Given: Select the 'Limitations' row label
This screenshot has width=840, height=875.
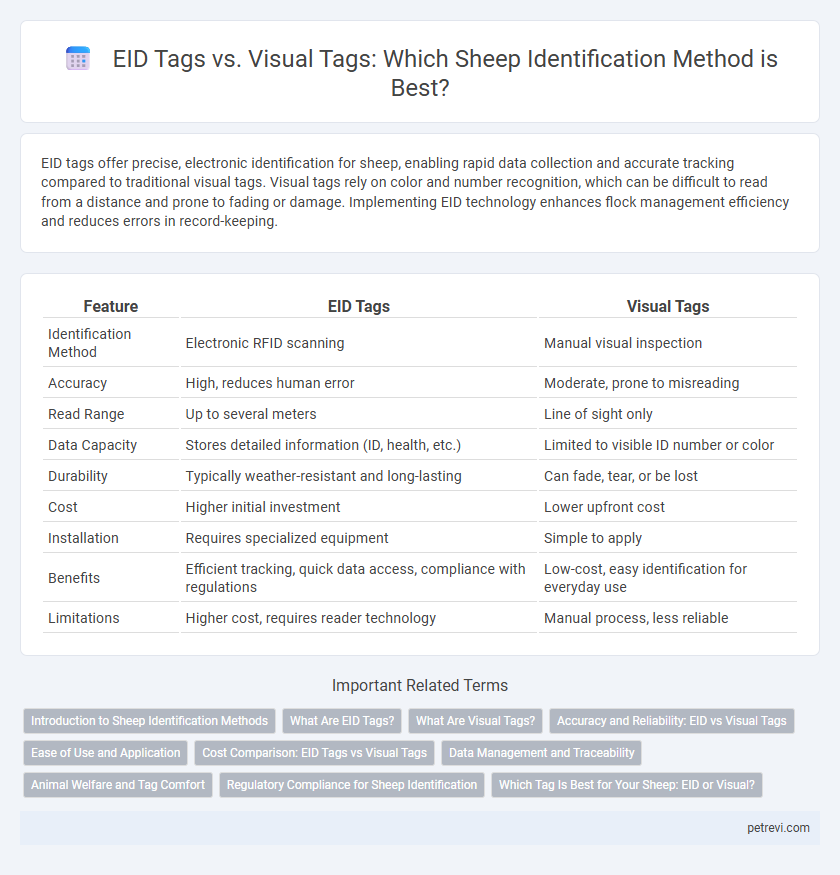Looking at the screenshot, I should pyautogui.click(x=111, y=618).
